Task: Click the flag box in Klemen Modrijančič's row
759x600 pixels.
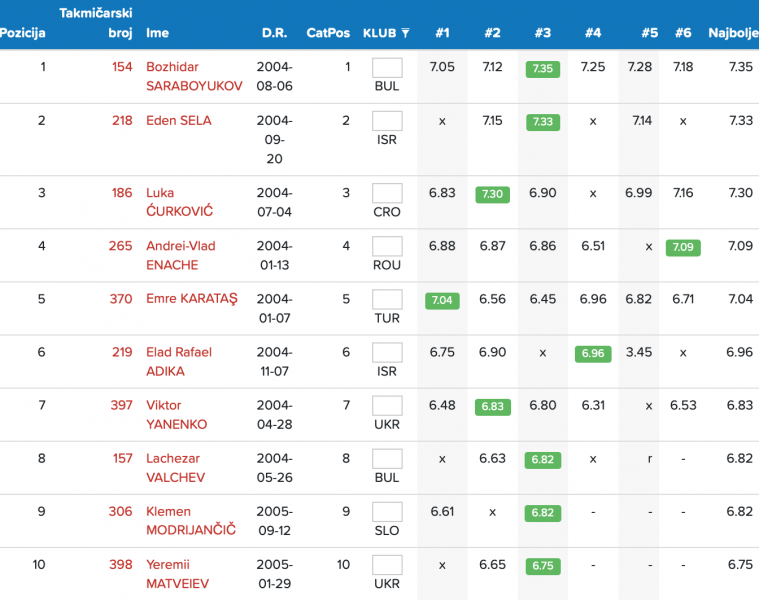Action: pos(387,511)
